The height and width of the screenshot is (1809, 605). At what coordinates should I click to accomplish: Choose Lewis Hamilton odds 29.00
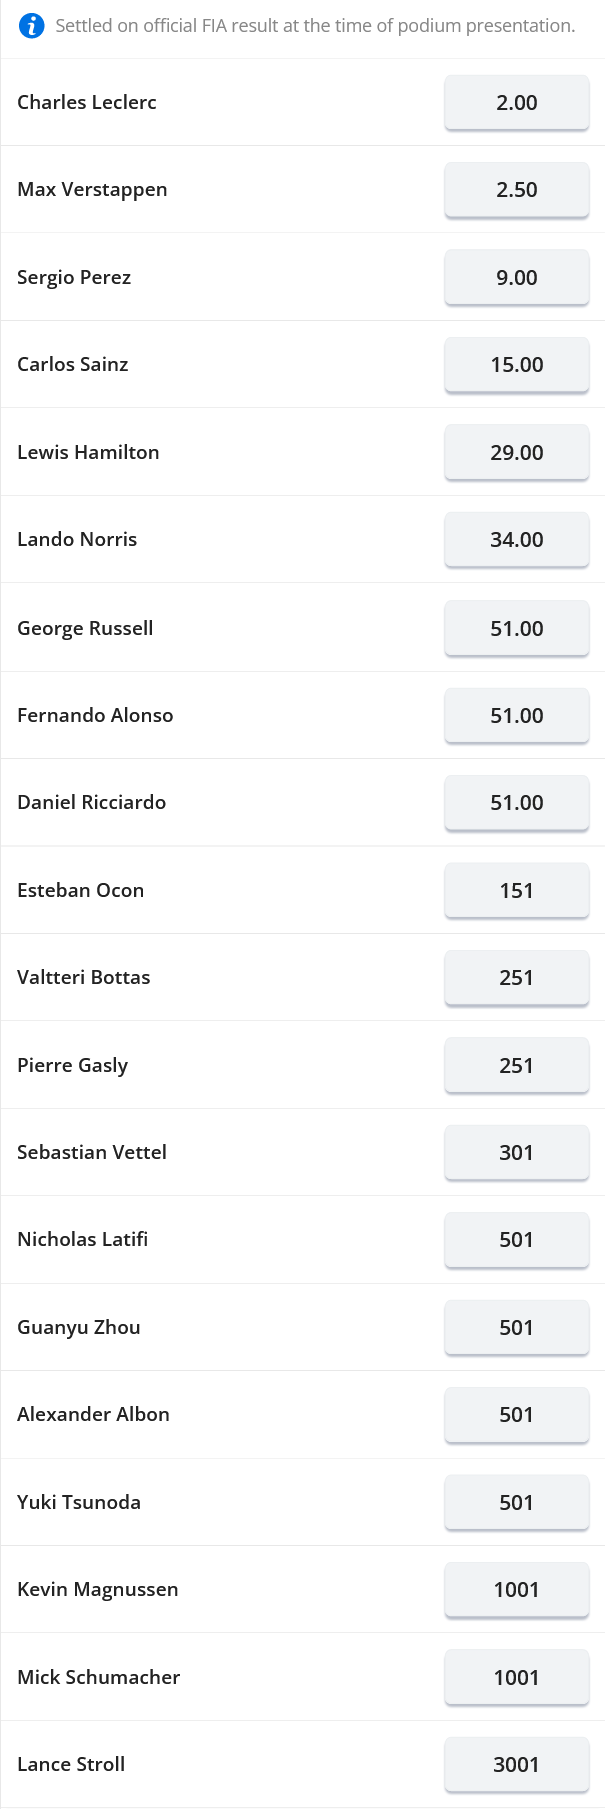(516, 453)
